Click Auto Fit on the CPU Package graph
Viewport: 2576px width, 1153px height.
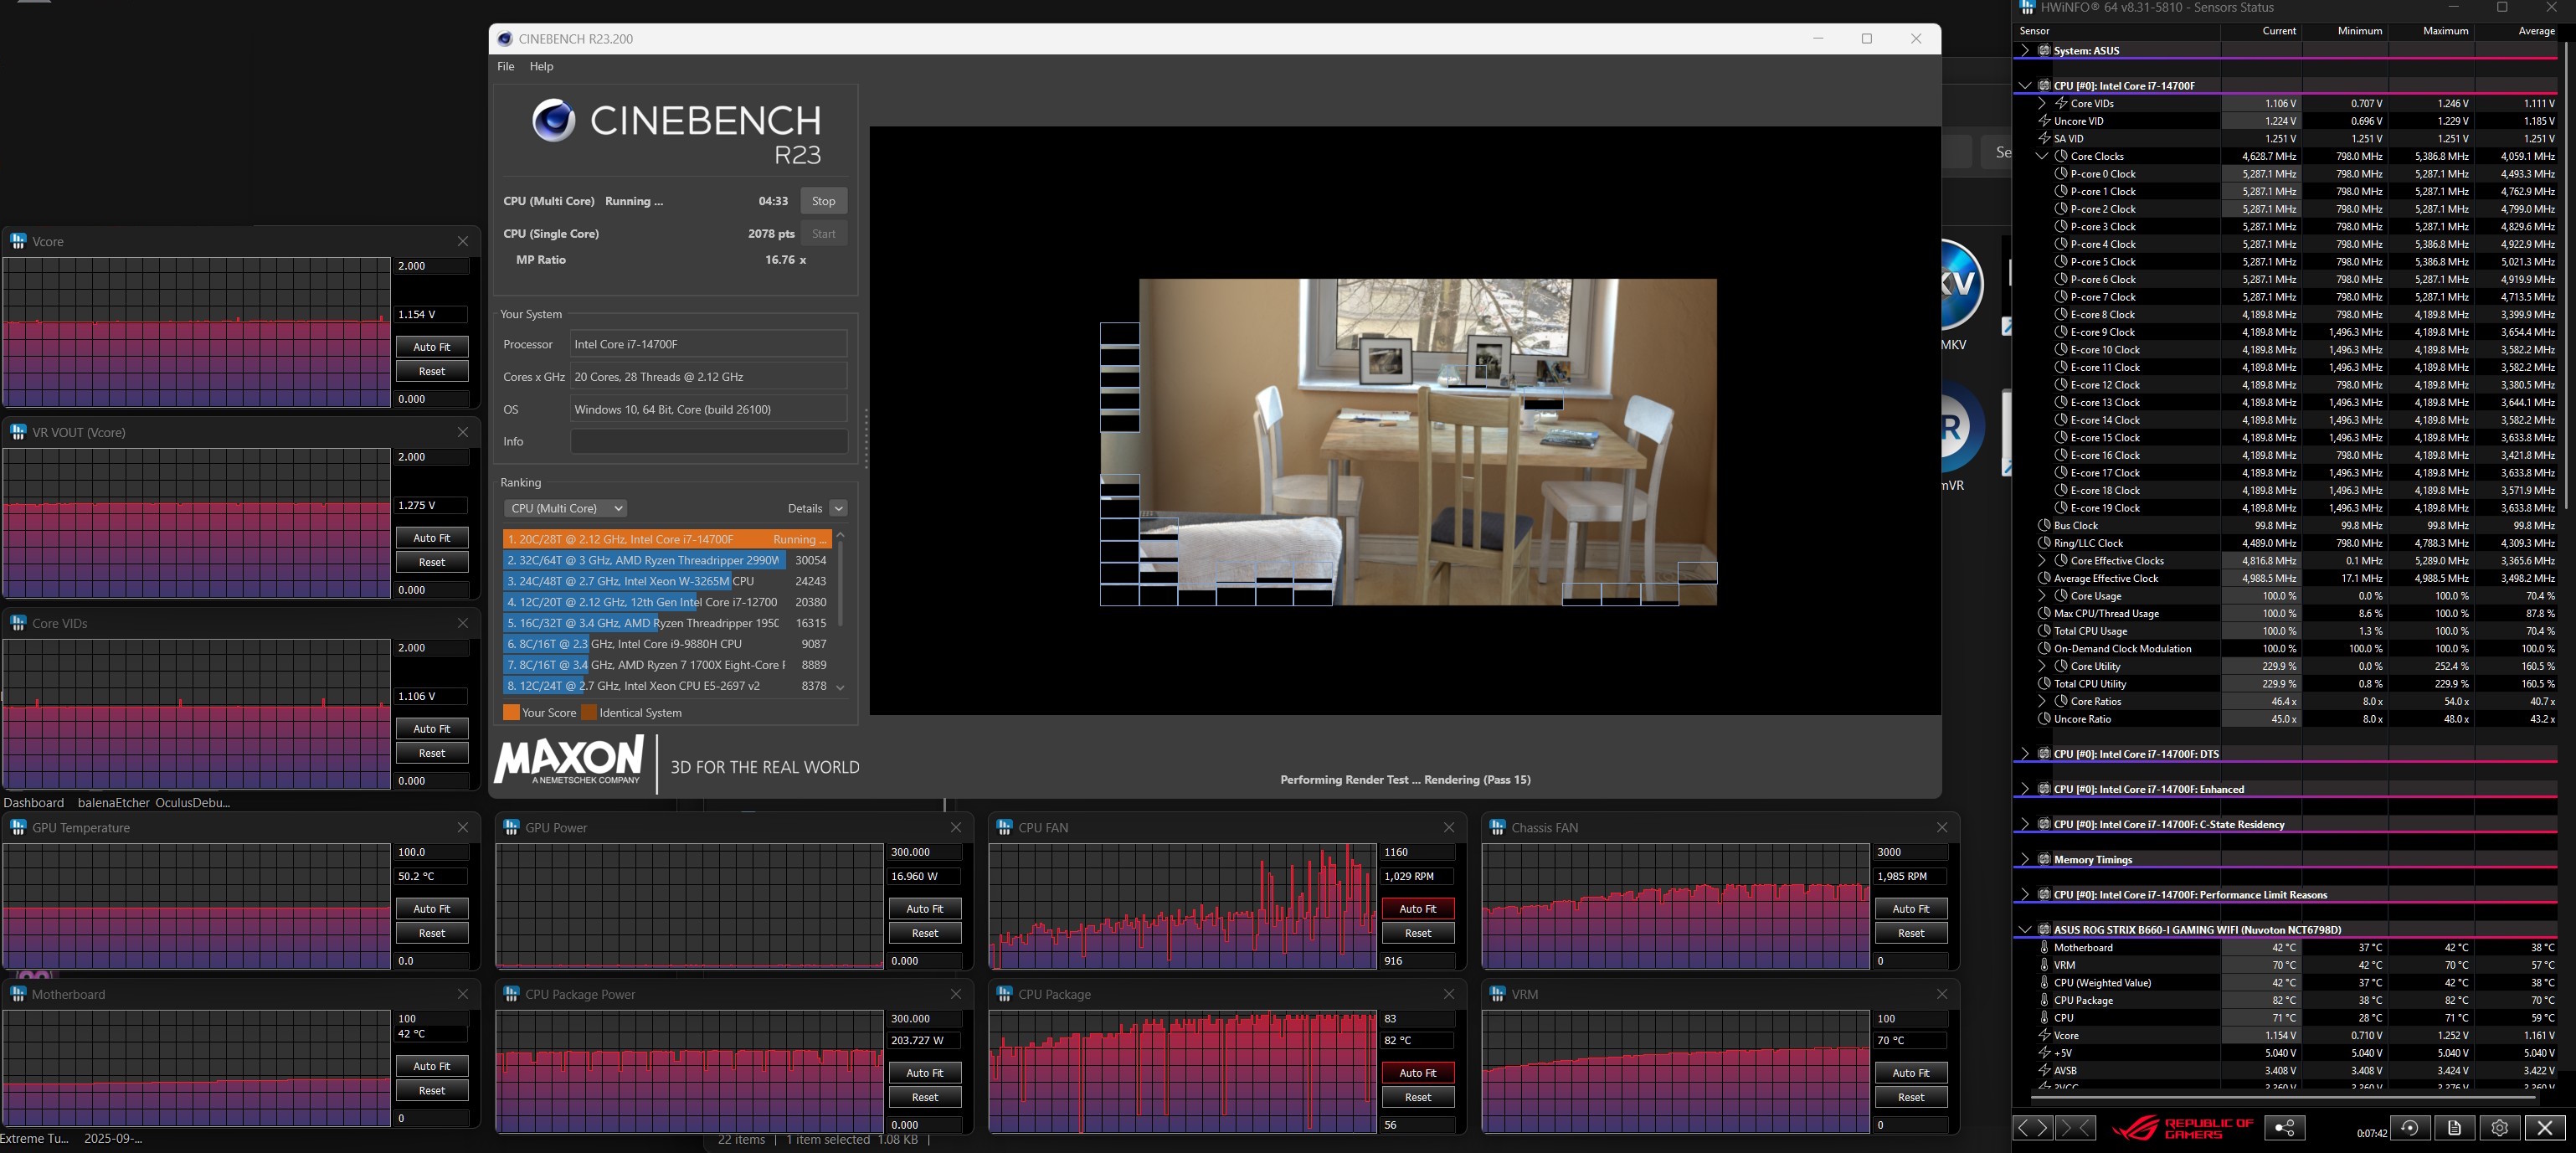pyautogui.click(x=1418, y=1073)
